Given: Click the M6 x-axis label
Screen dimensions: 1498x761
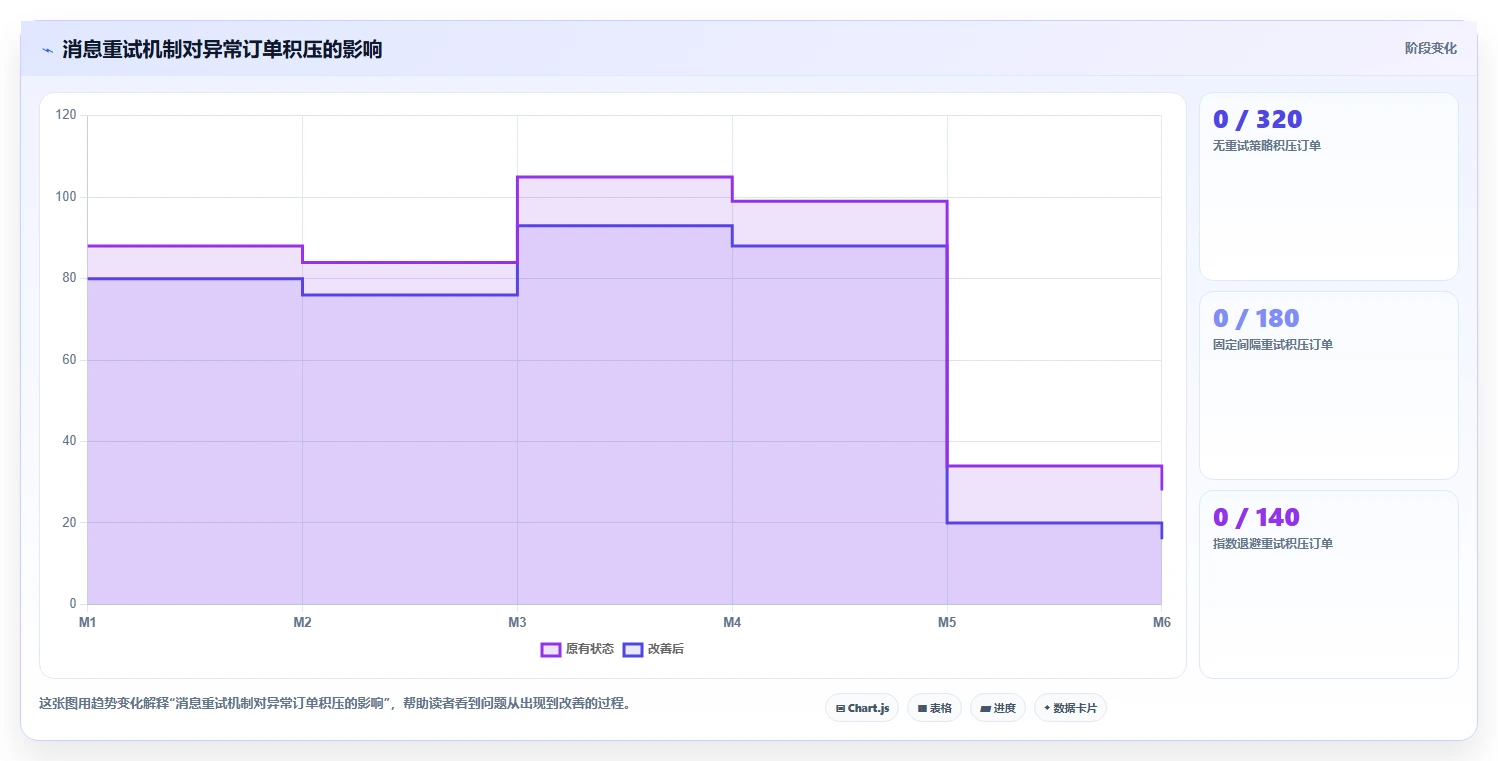Looking at the screenshot, I should coord(1161,622).
